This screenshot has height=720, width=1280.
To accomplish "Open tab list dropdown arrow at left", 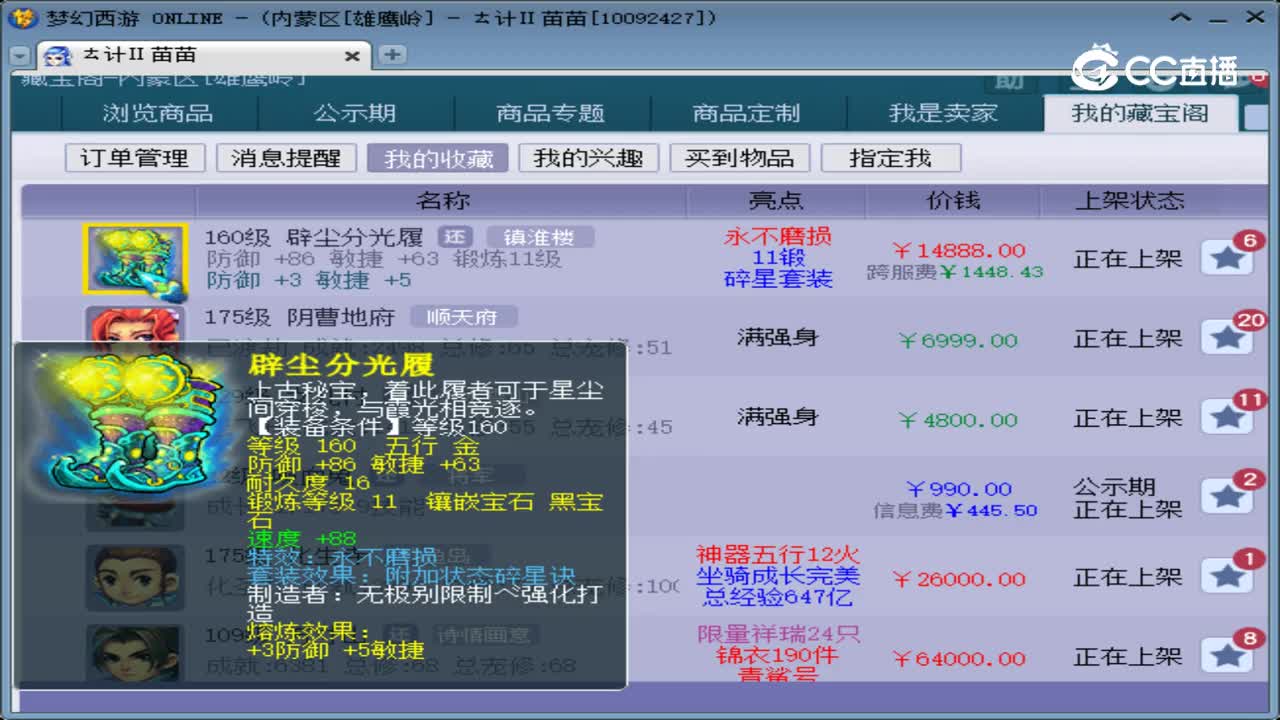I will (18, 56).
